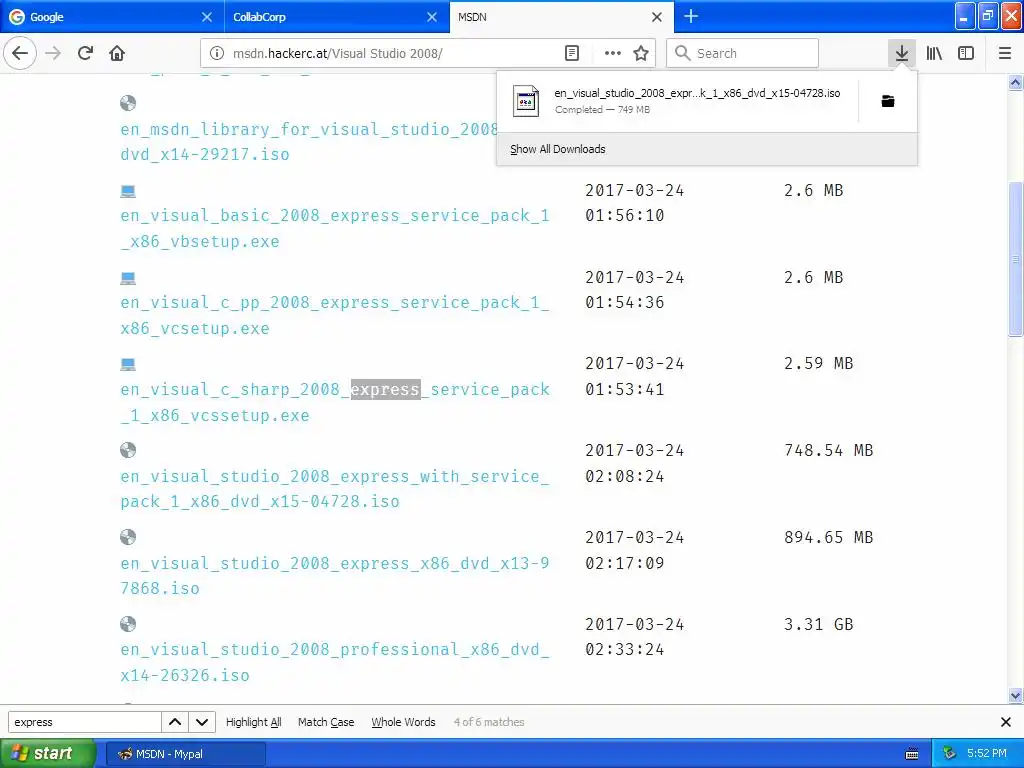Download en_visual_c_sharp_2008 vcssetup.exe link
Image resolution: width=1024 pixels, height=768 pixels.
[x=334, y=402]
